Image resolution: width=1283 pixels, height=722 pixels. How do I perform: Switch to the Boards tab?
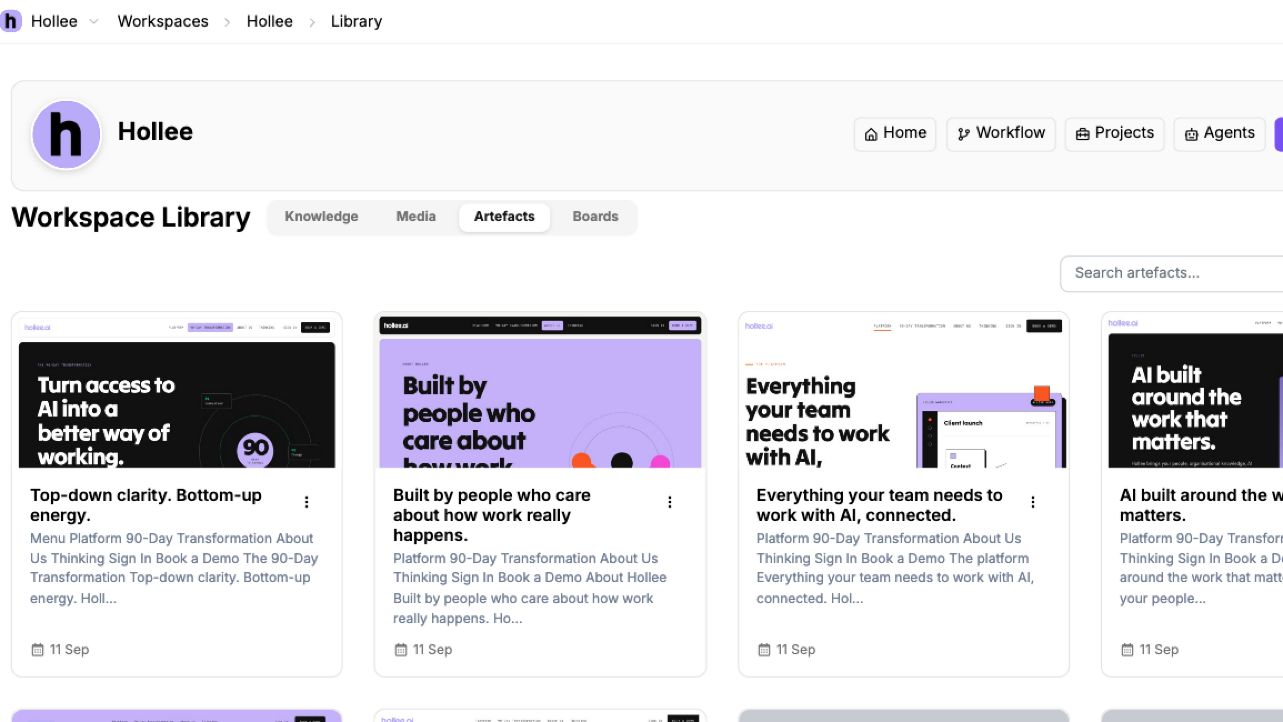(595, 217)
